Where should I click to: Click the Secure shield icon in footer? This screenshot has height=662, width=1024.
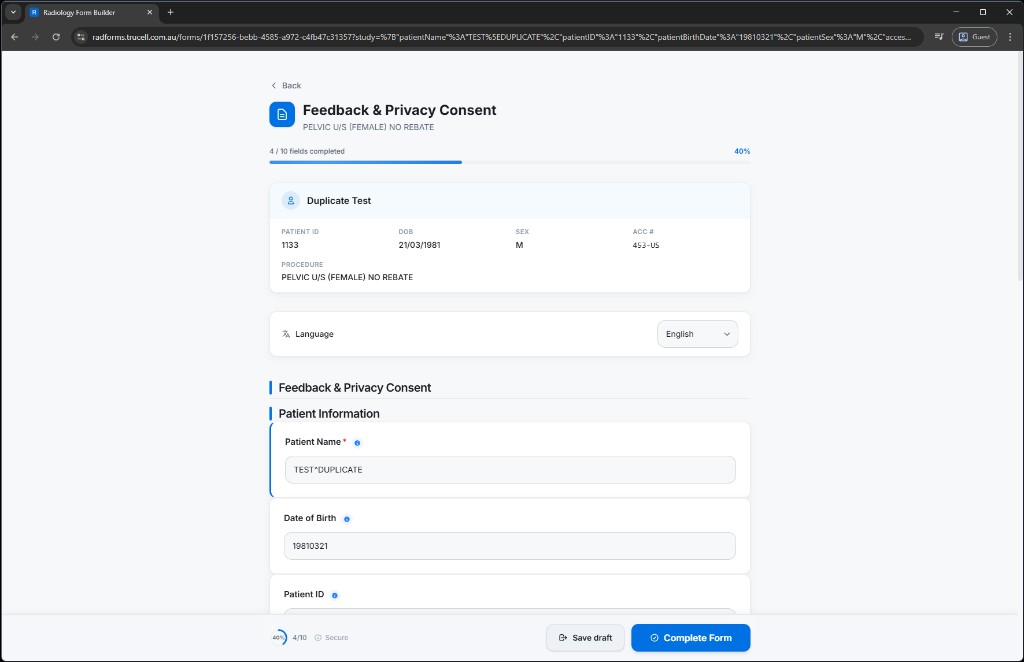pyautogui.click(x=318, y=638)
